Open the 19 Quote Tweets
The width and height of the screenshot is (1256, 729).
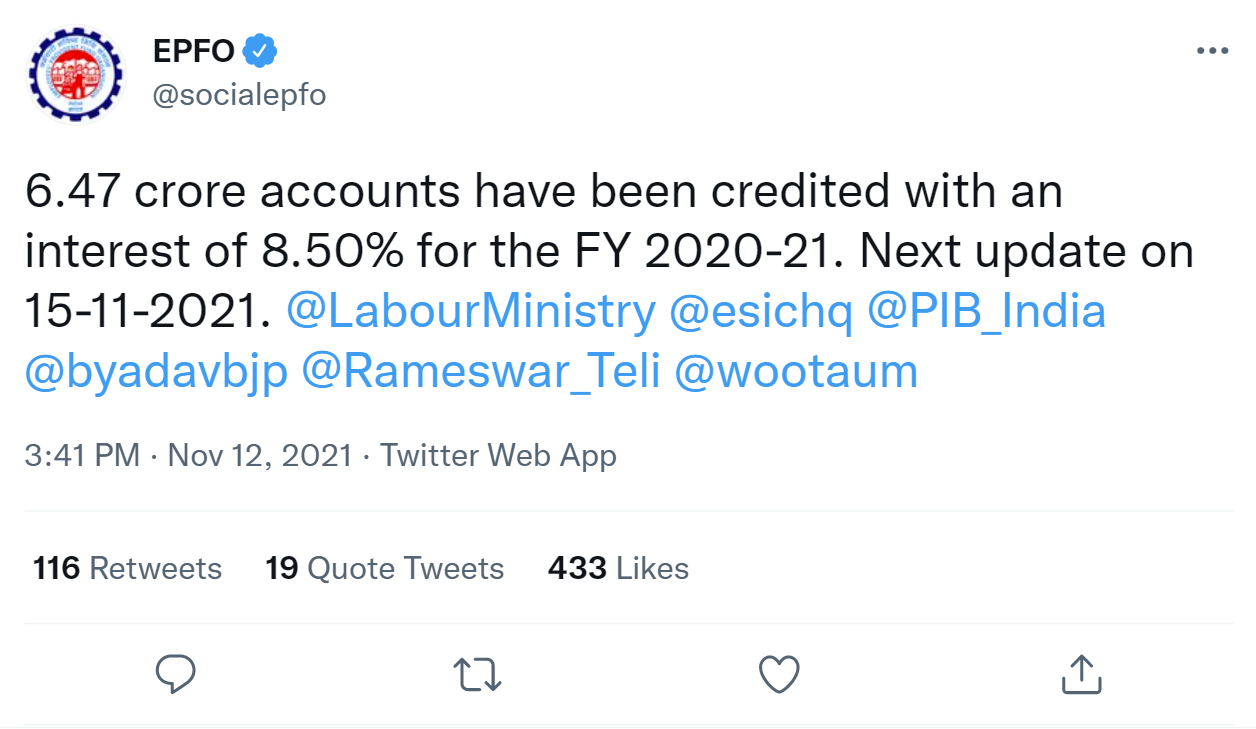pos(384,568)
